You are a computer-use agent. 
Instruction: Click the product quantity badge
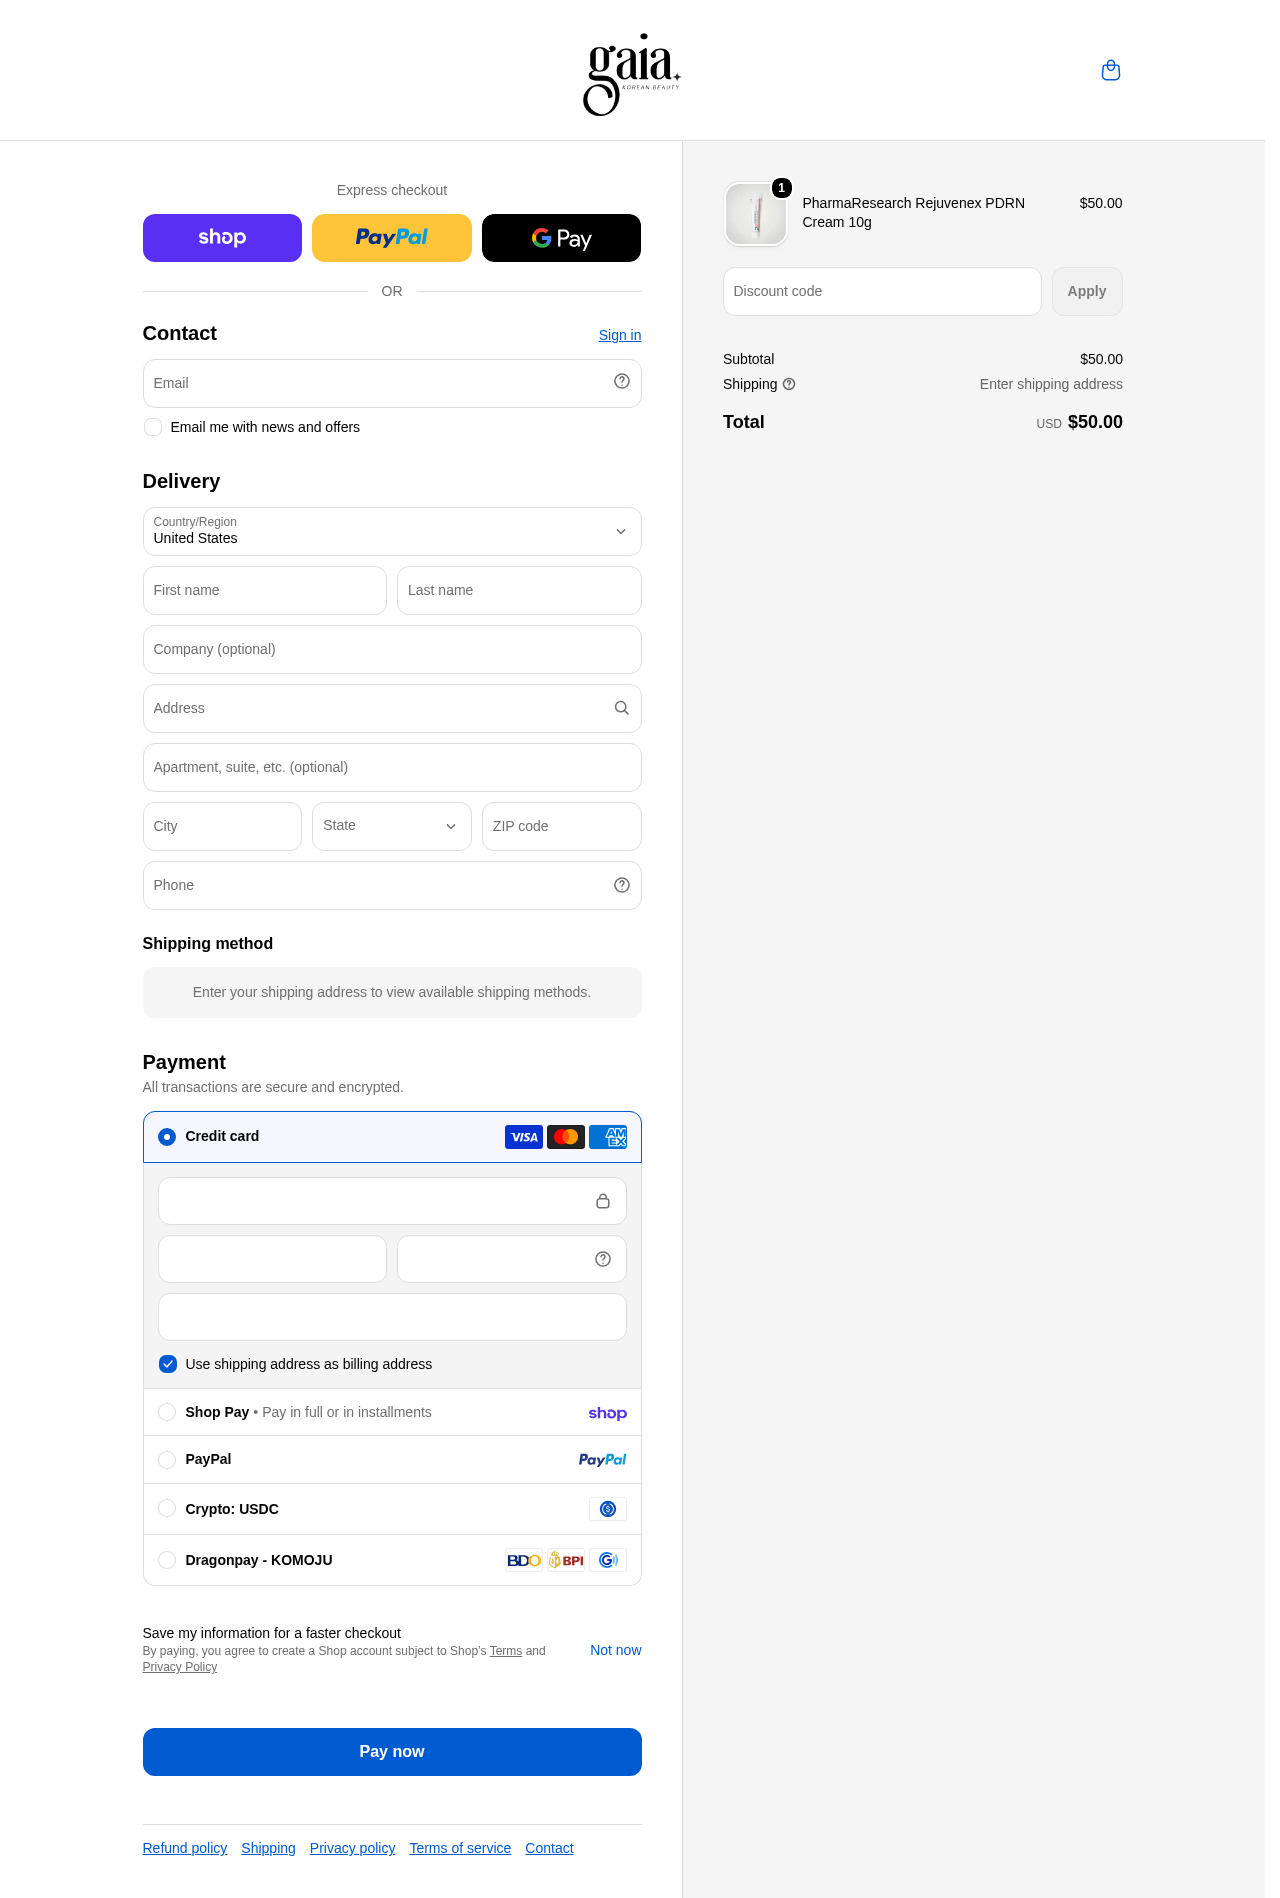782,188
